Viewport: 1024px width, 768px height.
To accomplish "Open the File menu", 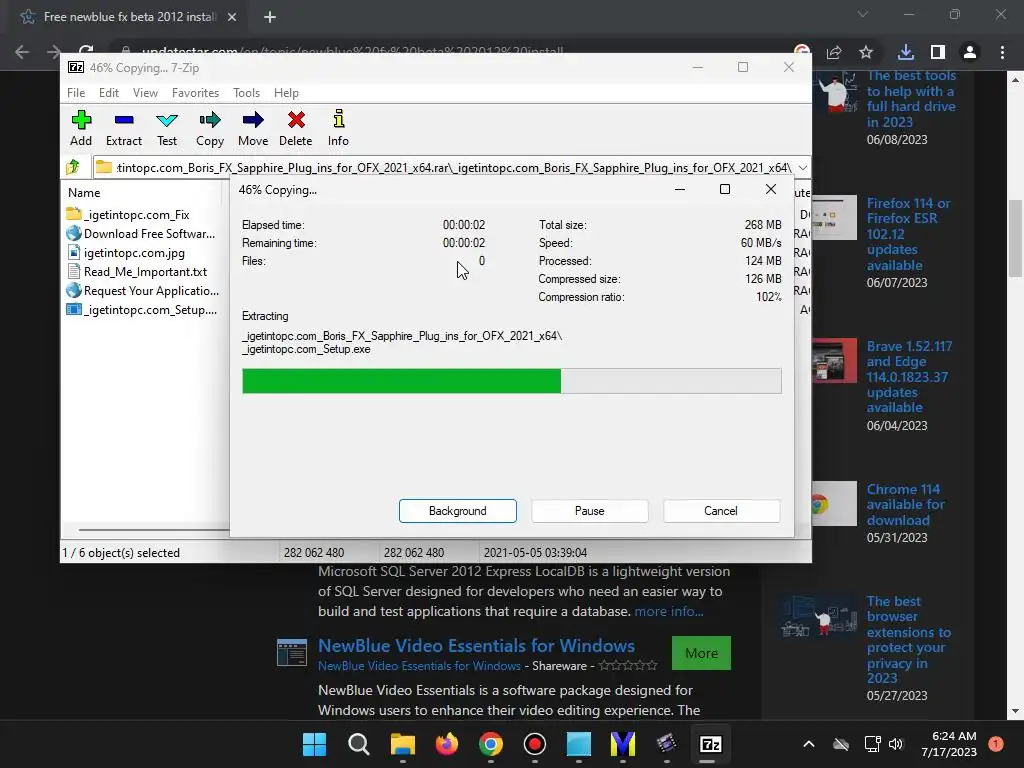I will click(x=76, y=93).
